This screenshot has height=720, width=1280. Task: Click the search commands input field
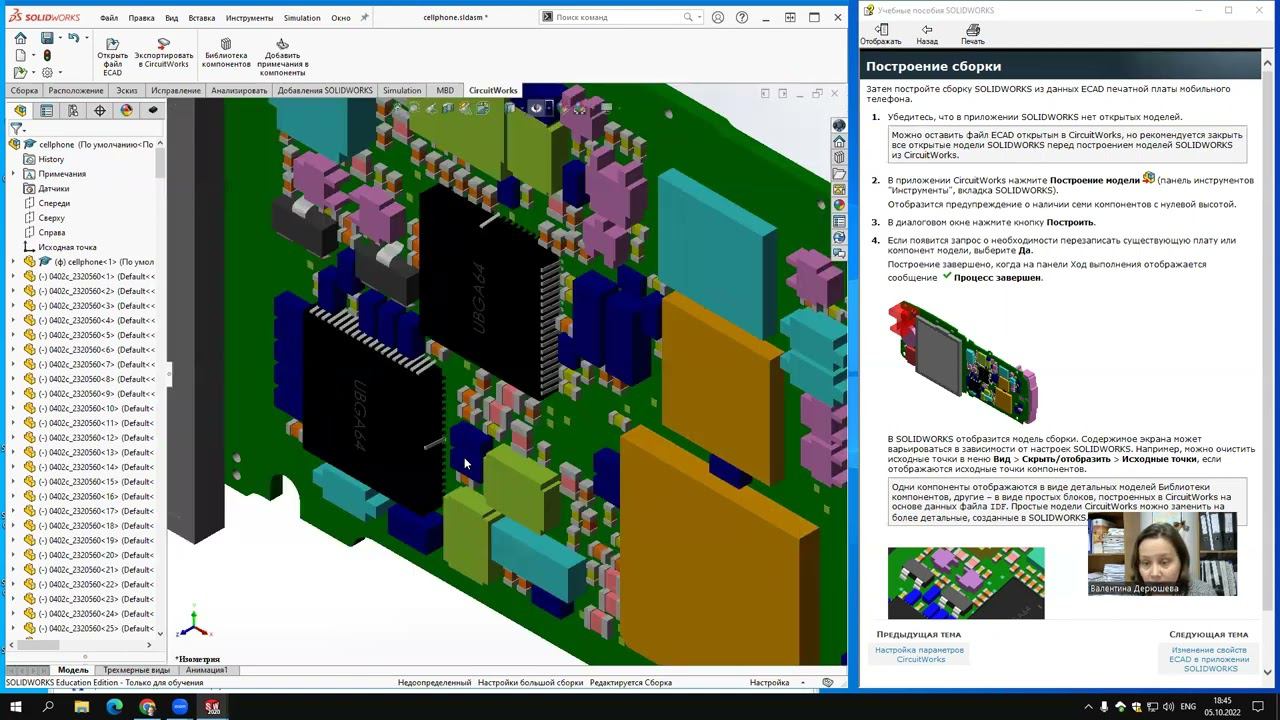coord(618,17)
